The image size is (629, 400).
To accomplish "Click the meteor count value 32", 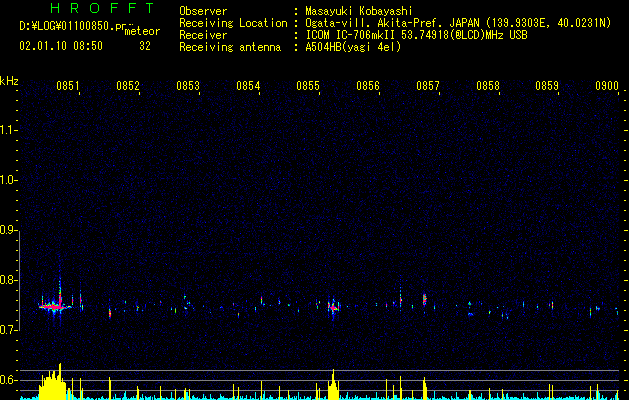I will tap(145, 46).
